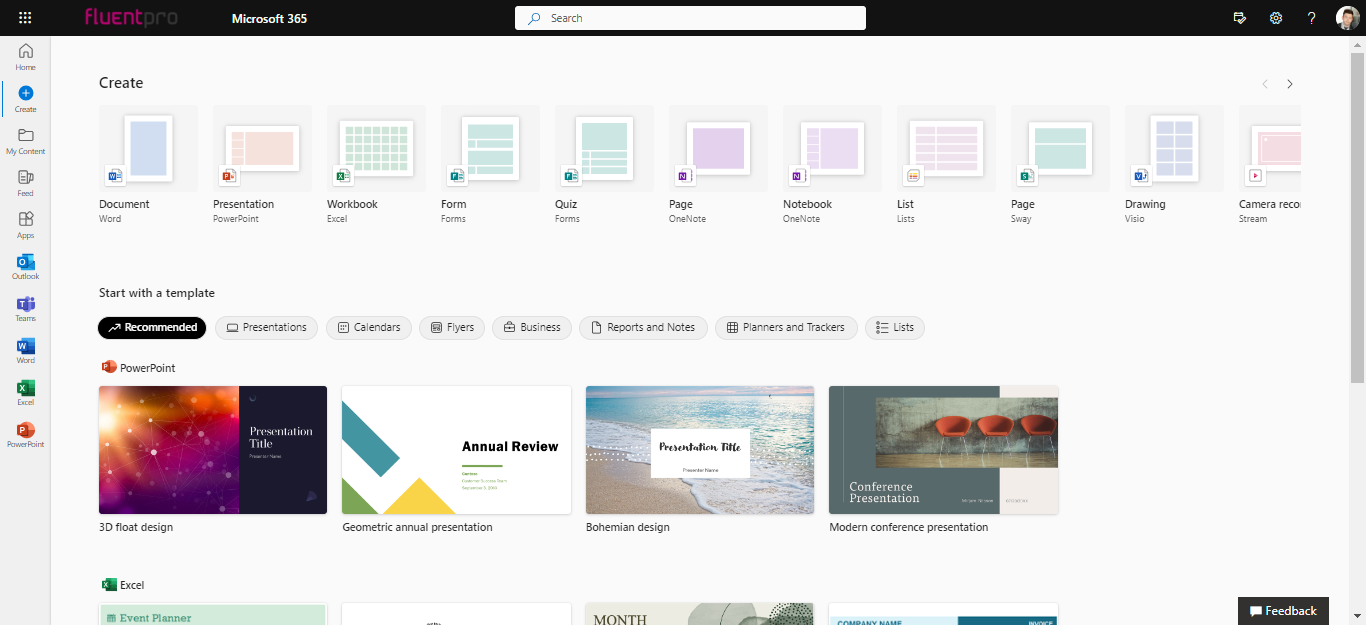
Task: Create a new Forms Form
Action: point(490,165)
